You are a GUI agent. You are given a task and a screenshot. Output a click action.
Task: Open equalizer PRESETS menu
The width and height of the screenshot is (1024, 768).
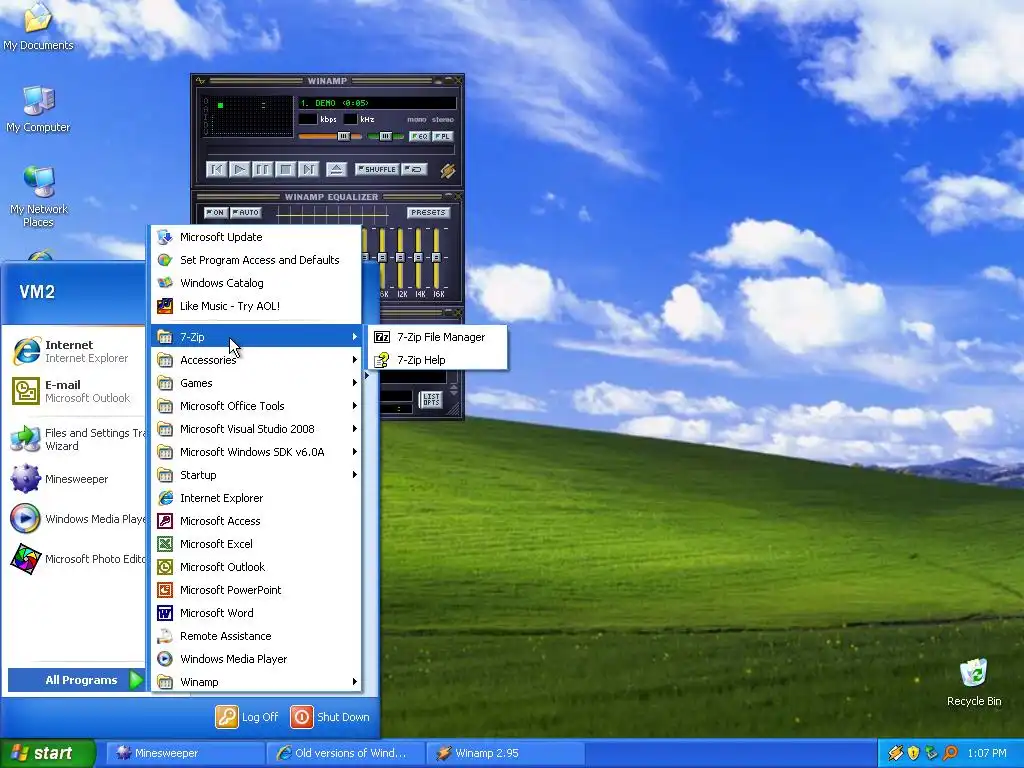(428, 212)
